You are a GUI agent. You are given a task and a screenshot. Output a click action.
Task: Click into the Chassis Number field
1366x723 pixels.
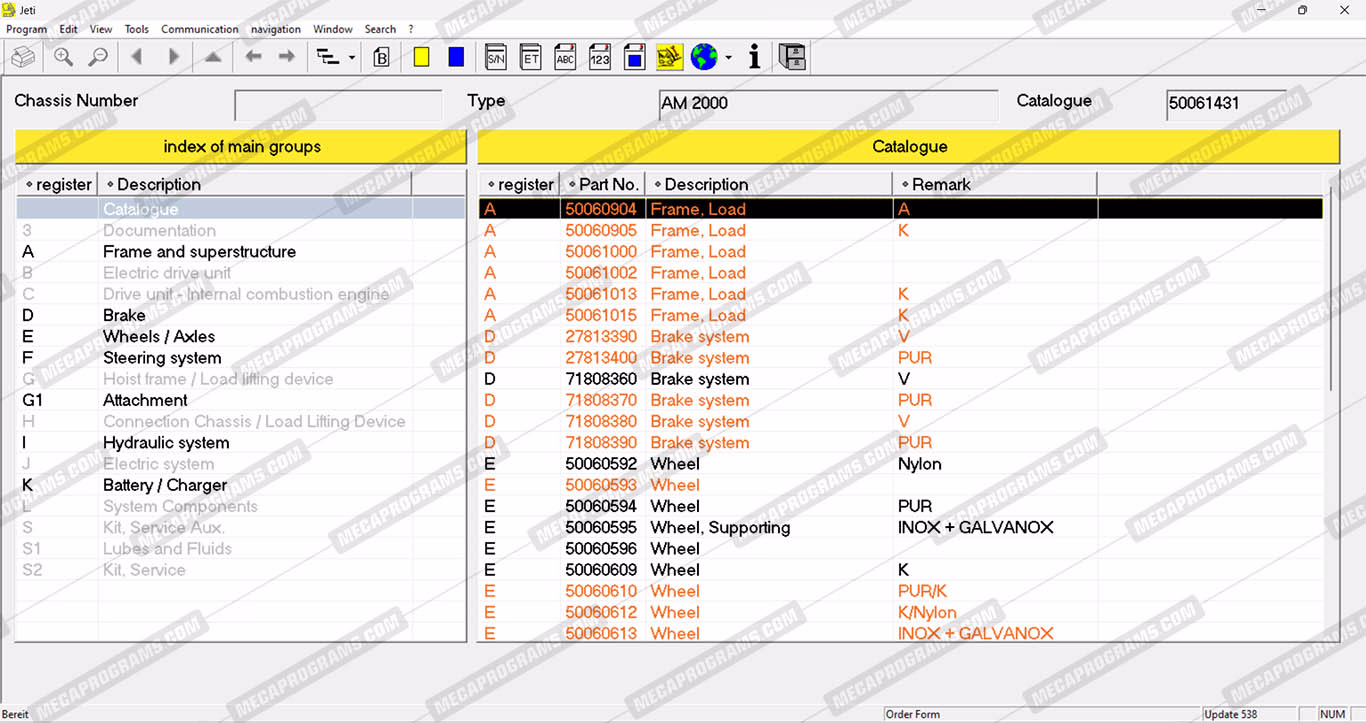[338, 106]
